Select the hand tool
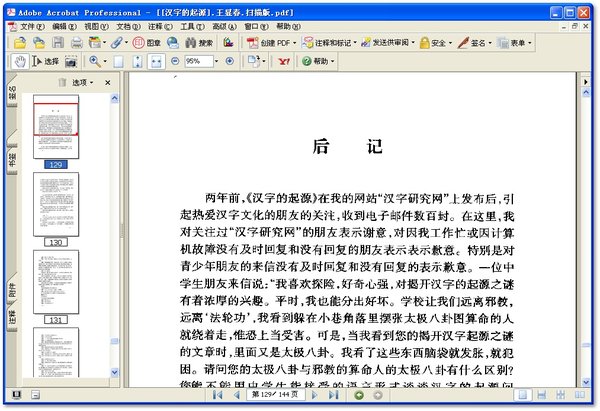600x411 pixels. tap(20, 62)
